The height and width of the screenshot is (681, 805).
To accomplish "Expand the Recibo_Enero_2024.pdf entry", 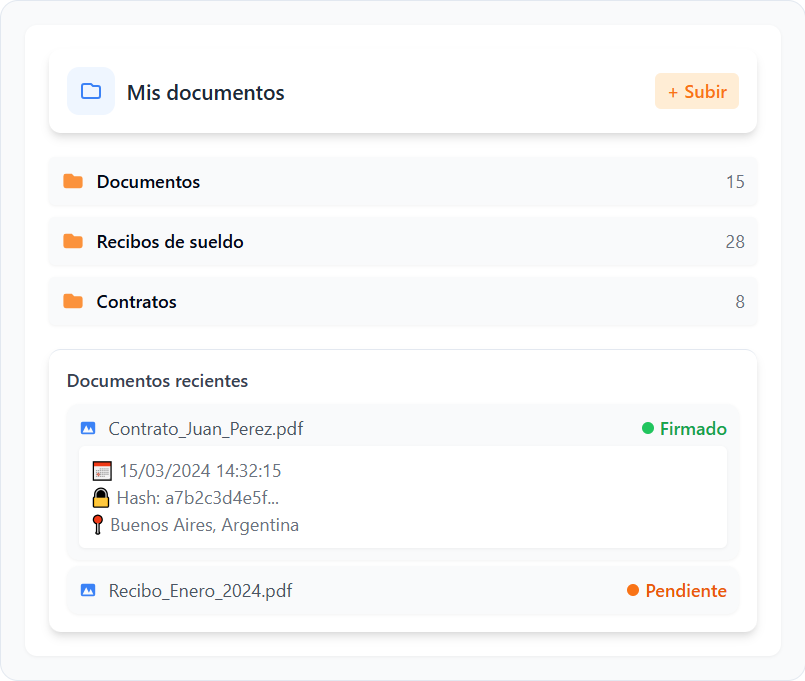I will tap(200, 591).
